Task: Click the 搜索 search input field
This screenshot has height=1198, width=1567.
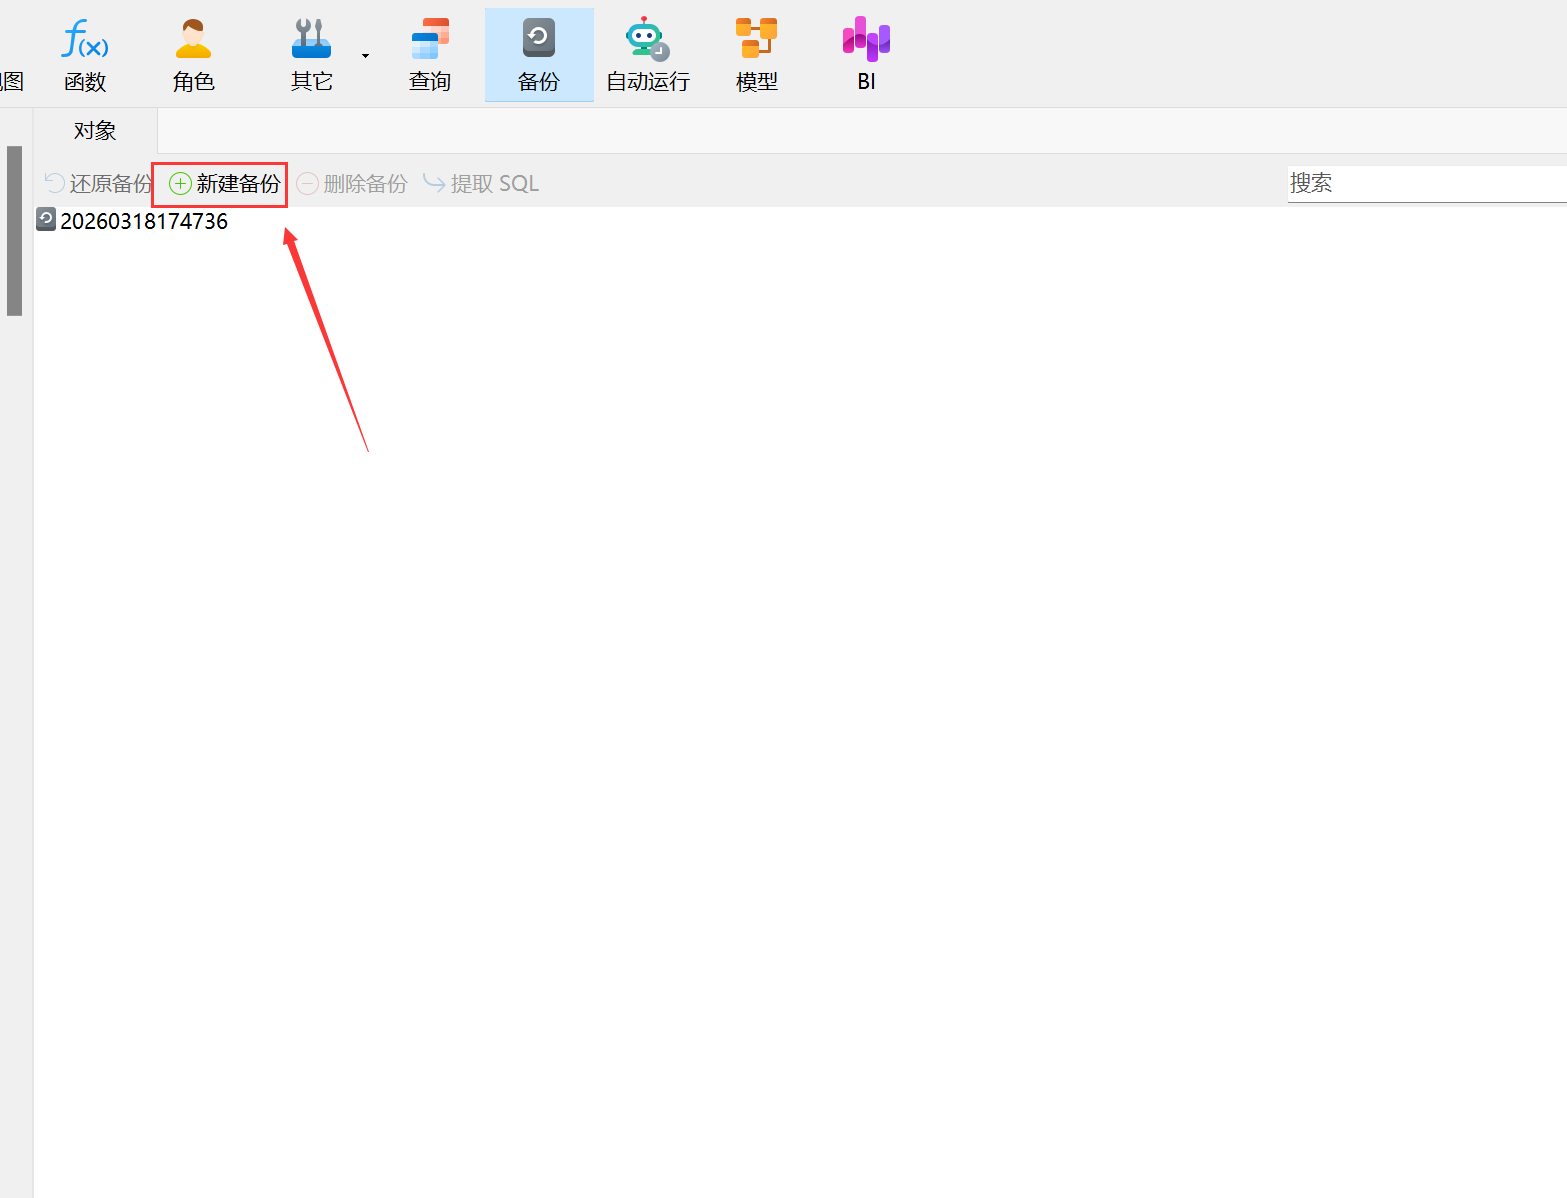Action: (x=1425, y=184)
